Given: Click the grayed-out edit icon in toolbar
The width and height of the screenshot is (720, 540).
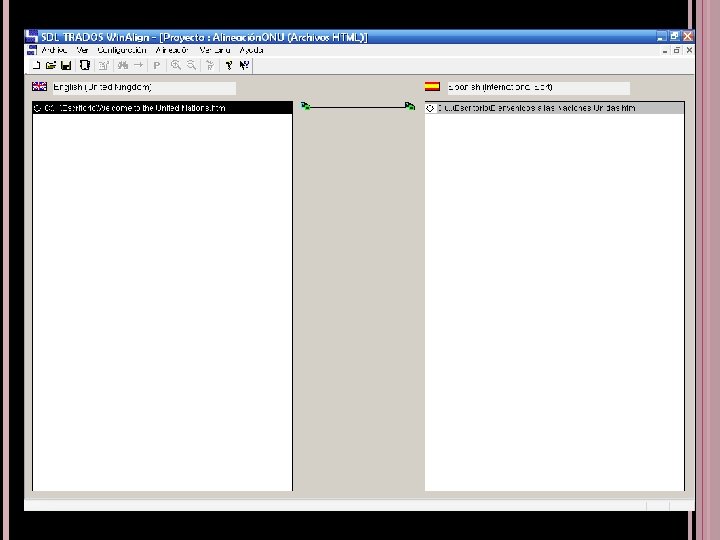Looking at the screenshot, I should click(104, 65).
